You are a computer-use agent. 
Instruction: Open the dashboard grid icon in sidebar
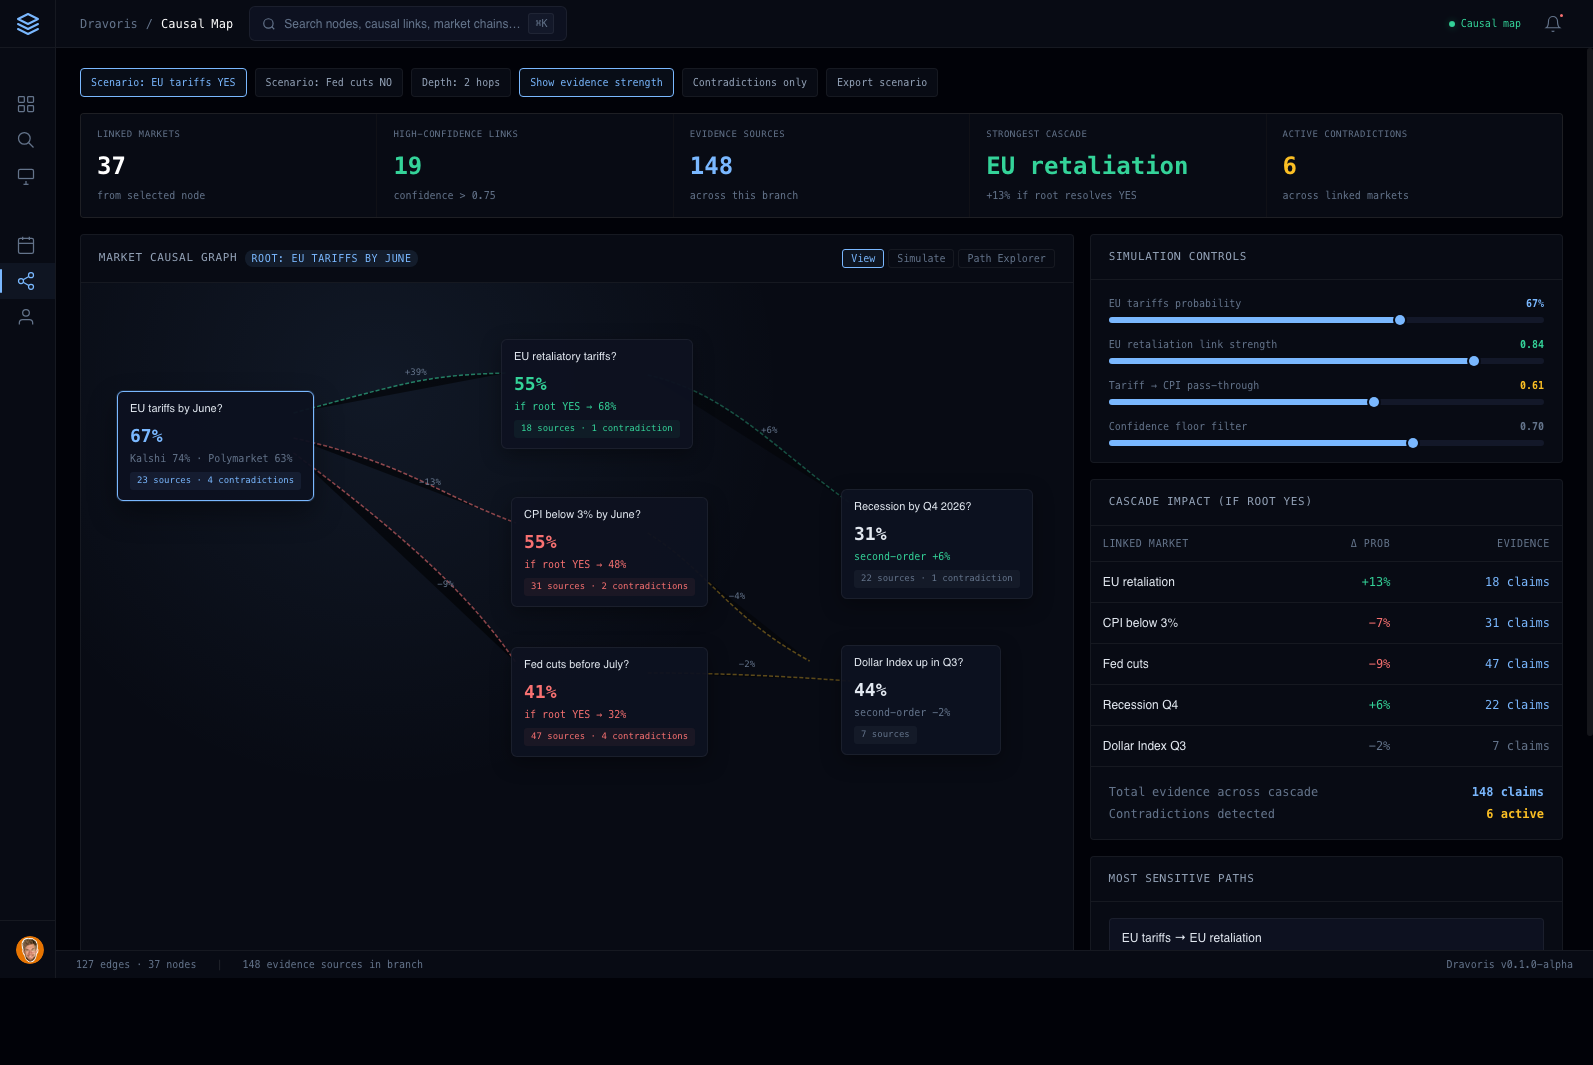coord(26,104)
